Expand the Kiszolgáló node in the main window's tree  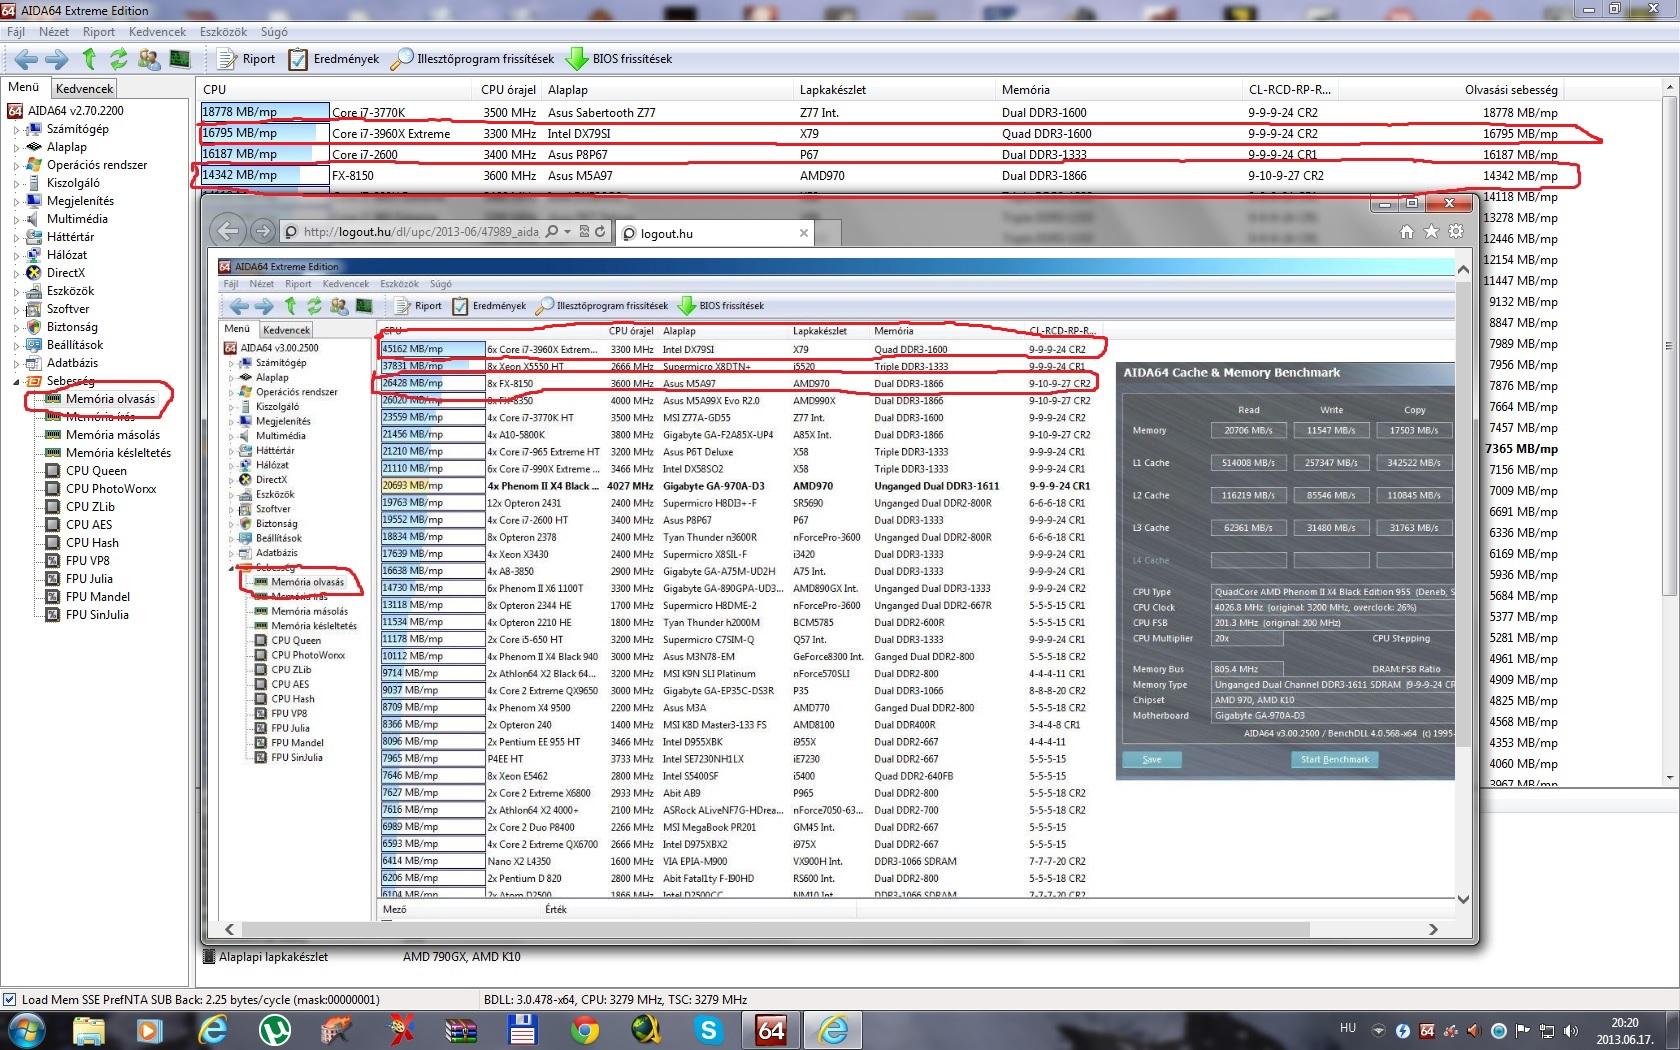16,183
